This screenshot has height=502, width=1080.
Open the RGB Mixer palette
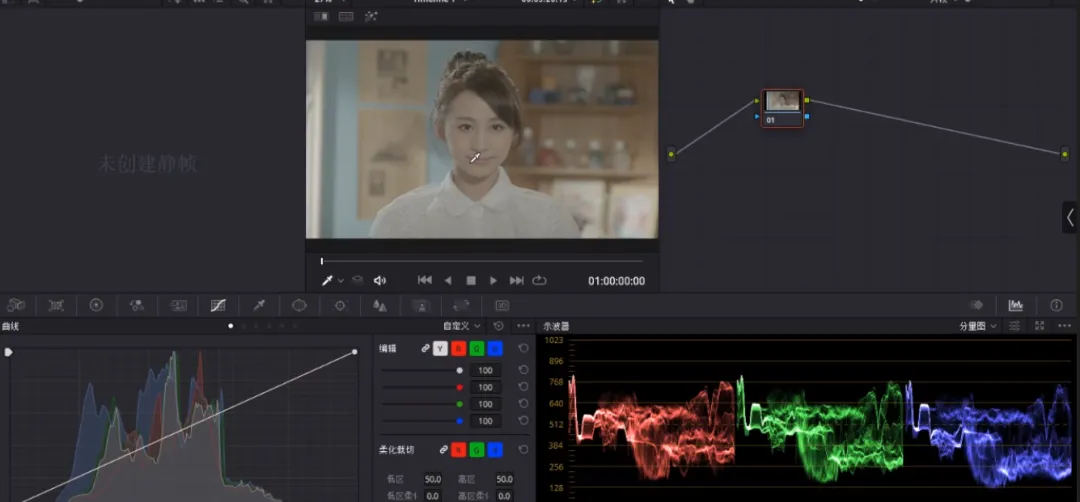(x=137, y=305)
